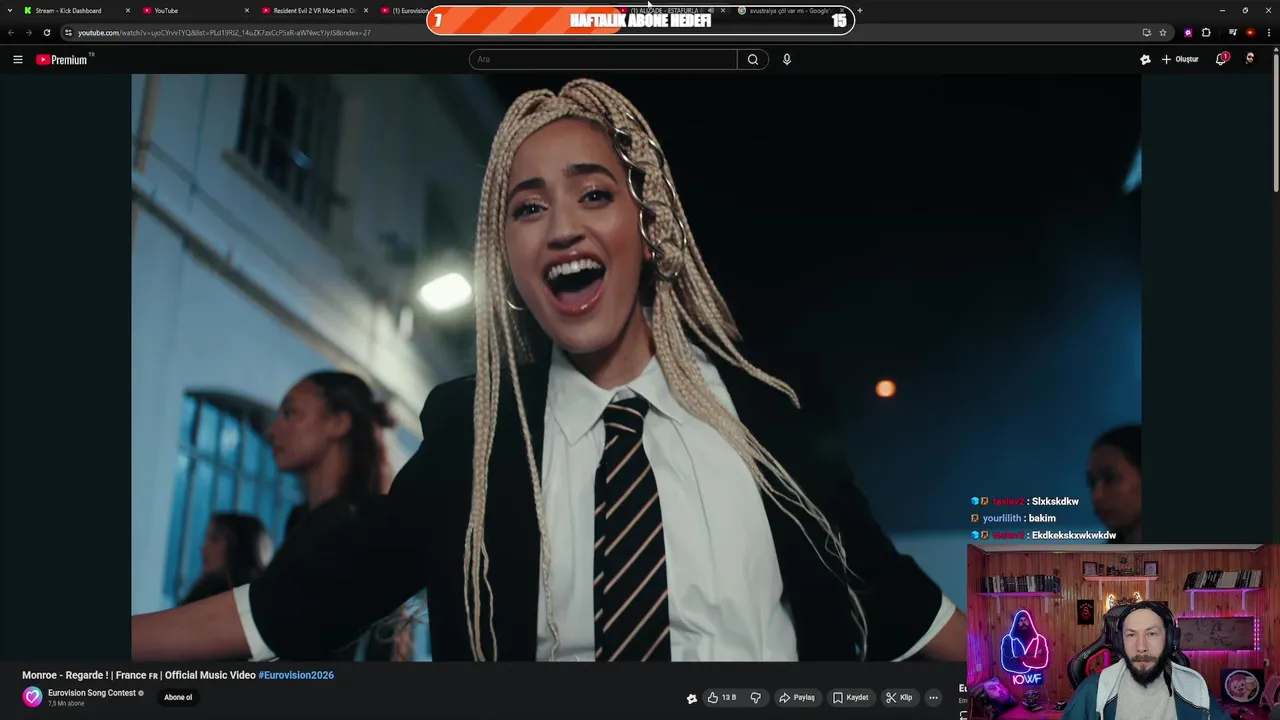Open Eurovision Song Contest channel avatar
1280x720 pixels.
point(33,697)
